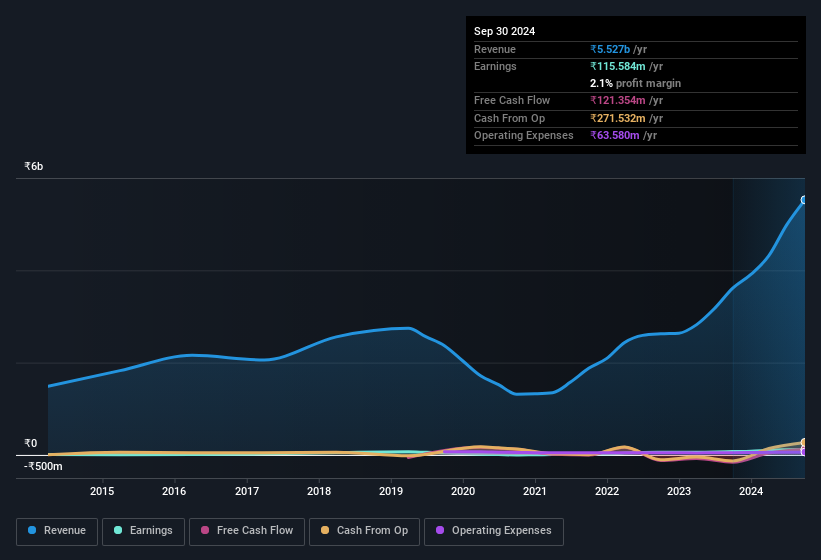Click the ₹115.584m earnings value in tooltip

(x=617, y=66)
